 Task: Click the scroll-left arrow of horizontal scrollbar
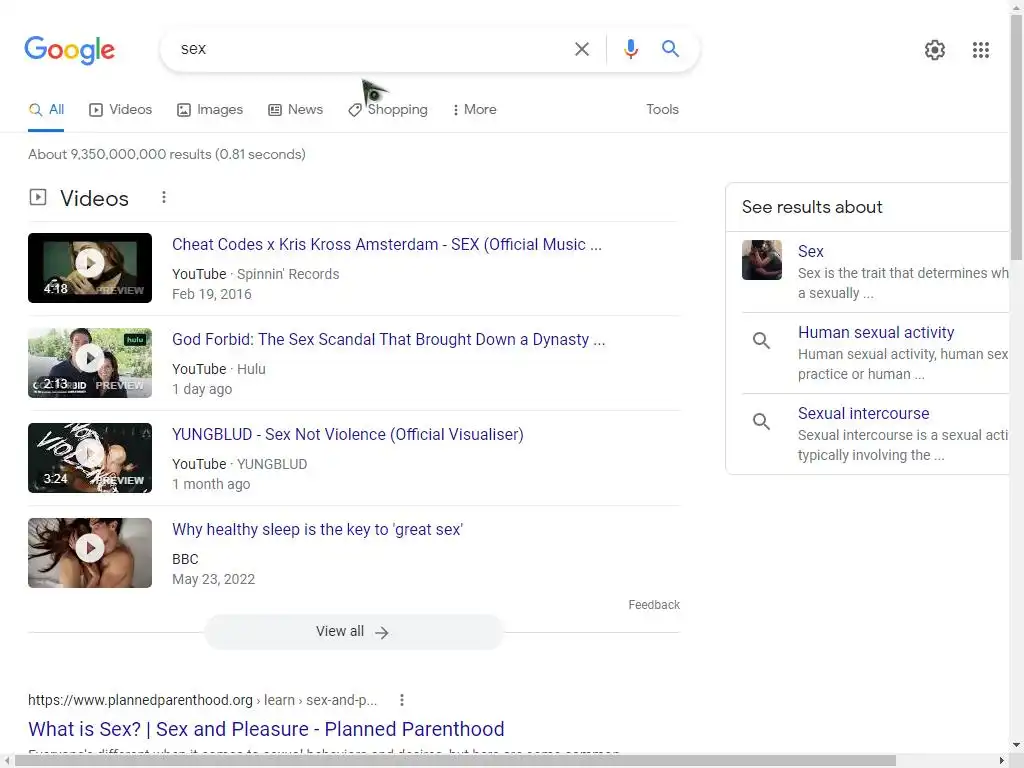6,761
